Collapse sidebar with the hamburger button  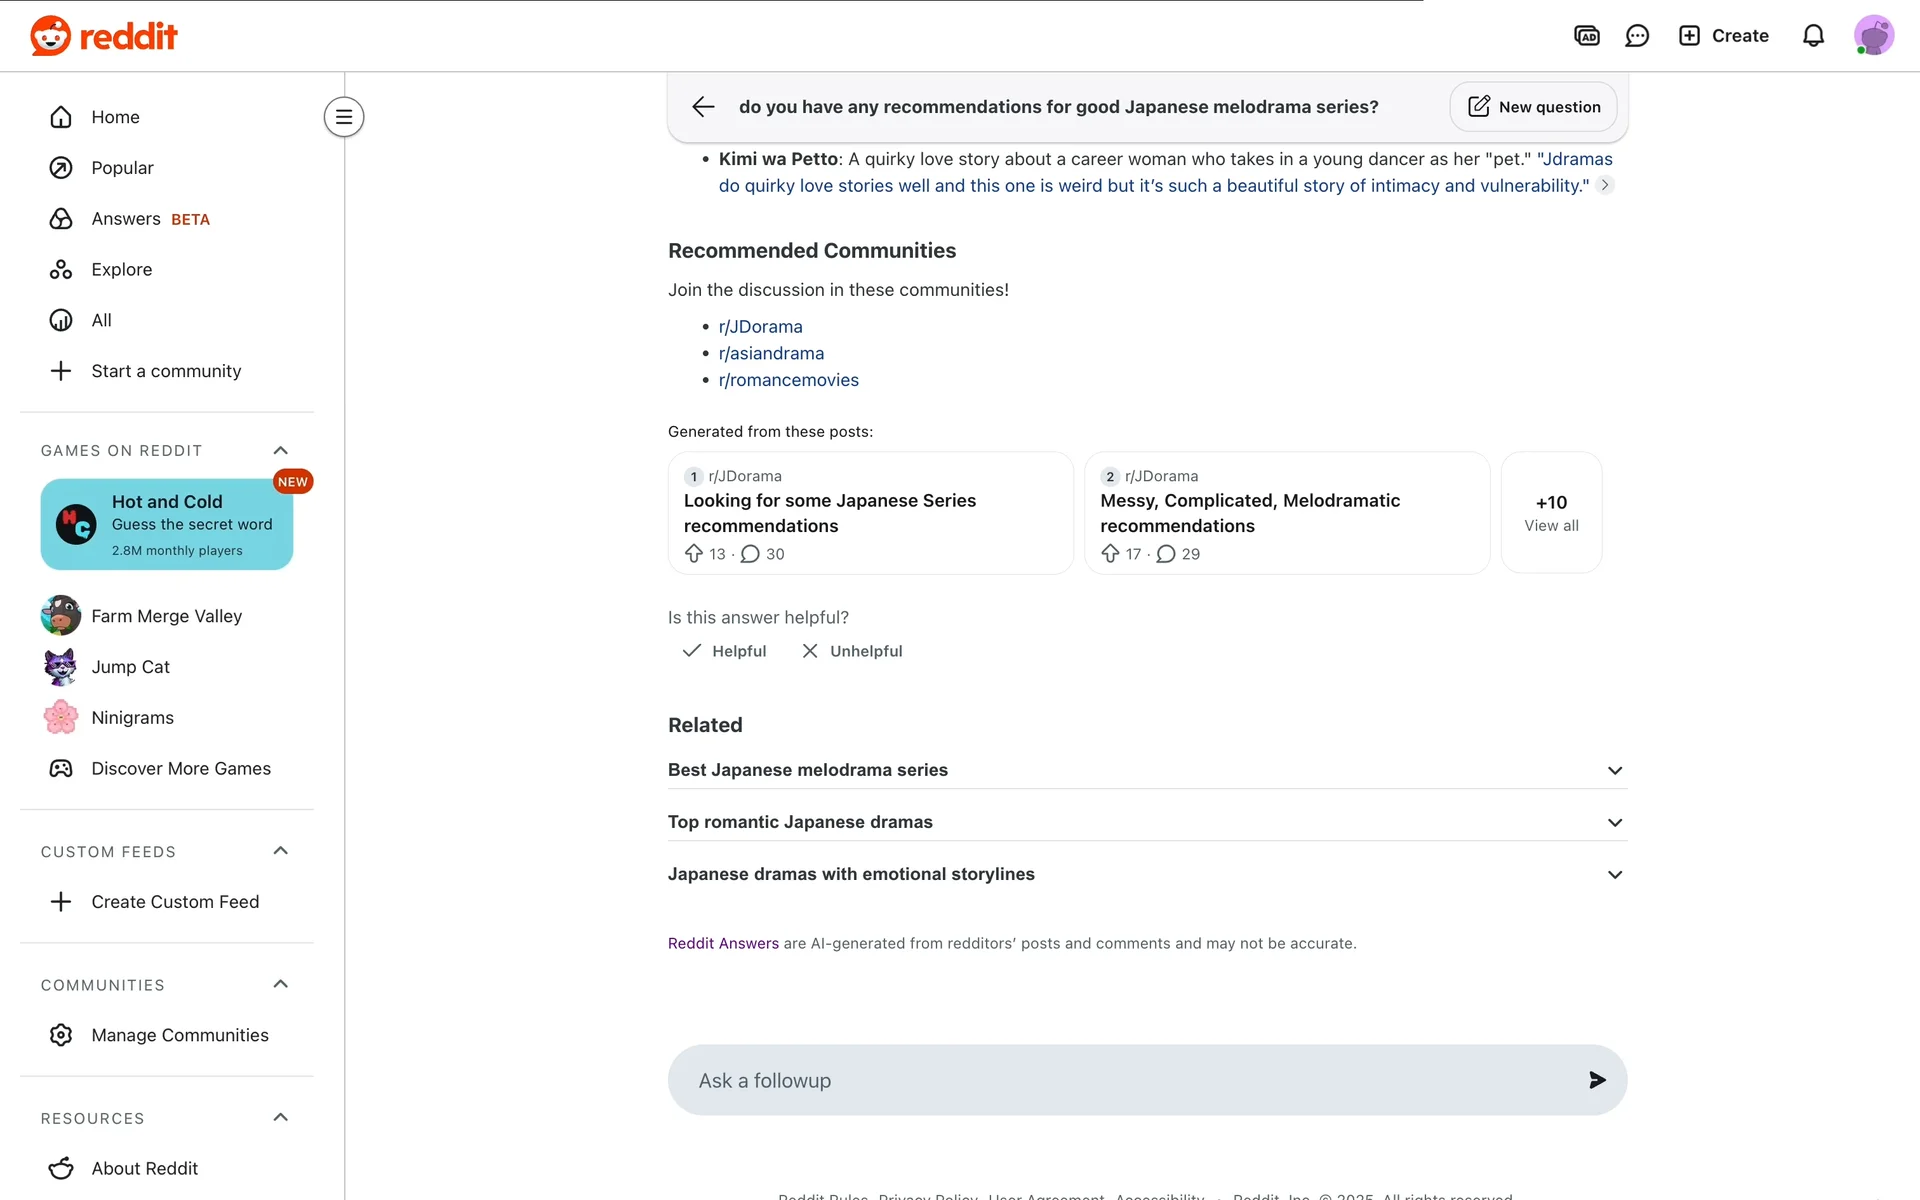tap(344, 117)
